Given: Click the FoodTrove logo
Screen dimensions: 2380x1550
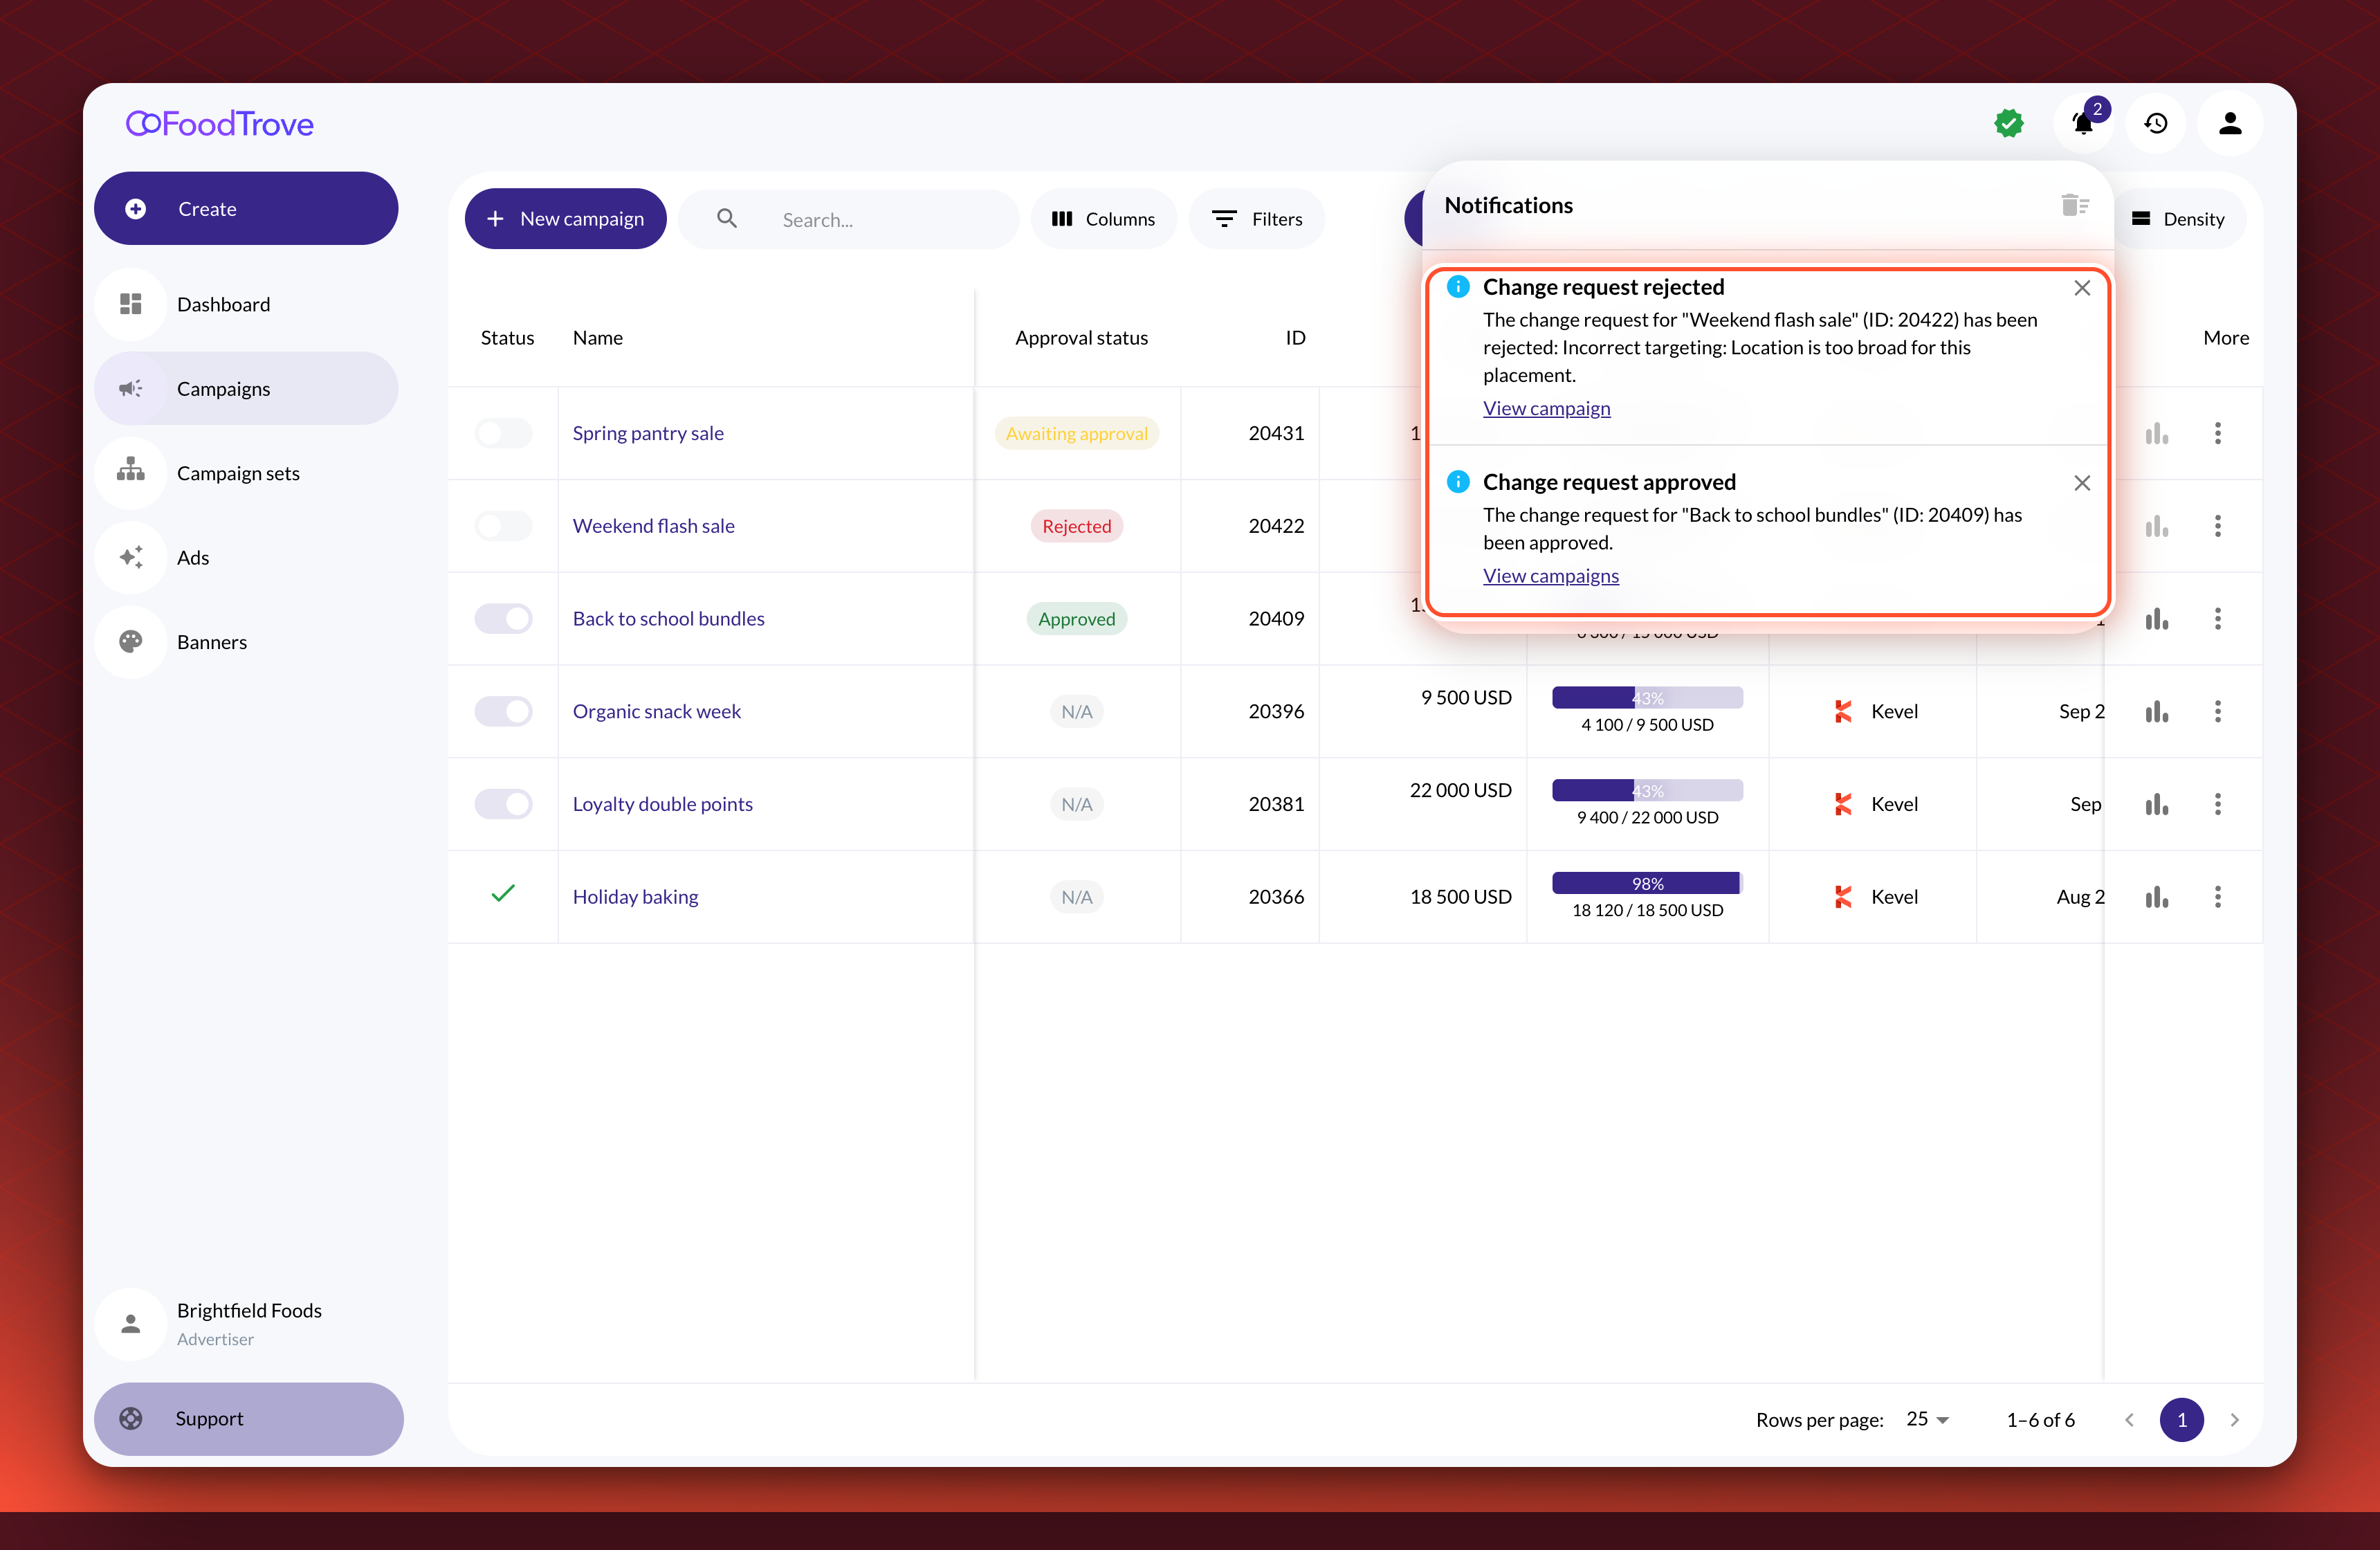Looking at the screenshot, I should point(220,124).
